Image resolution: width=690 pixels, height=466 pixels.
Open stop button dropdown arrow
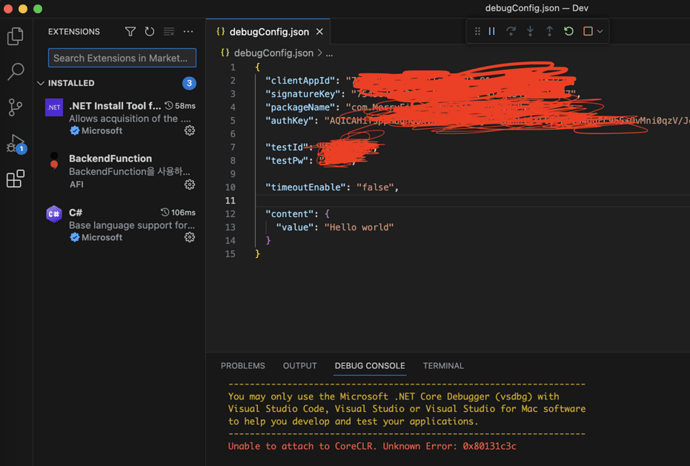(x=600, y=31)
